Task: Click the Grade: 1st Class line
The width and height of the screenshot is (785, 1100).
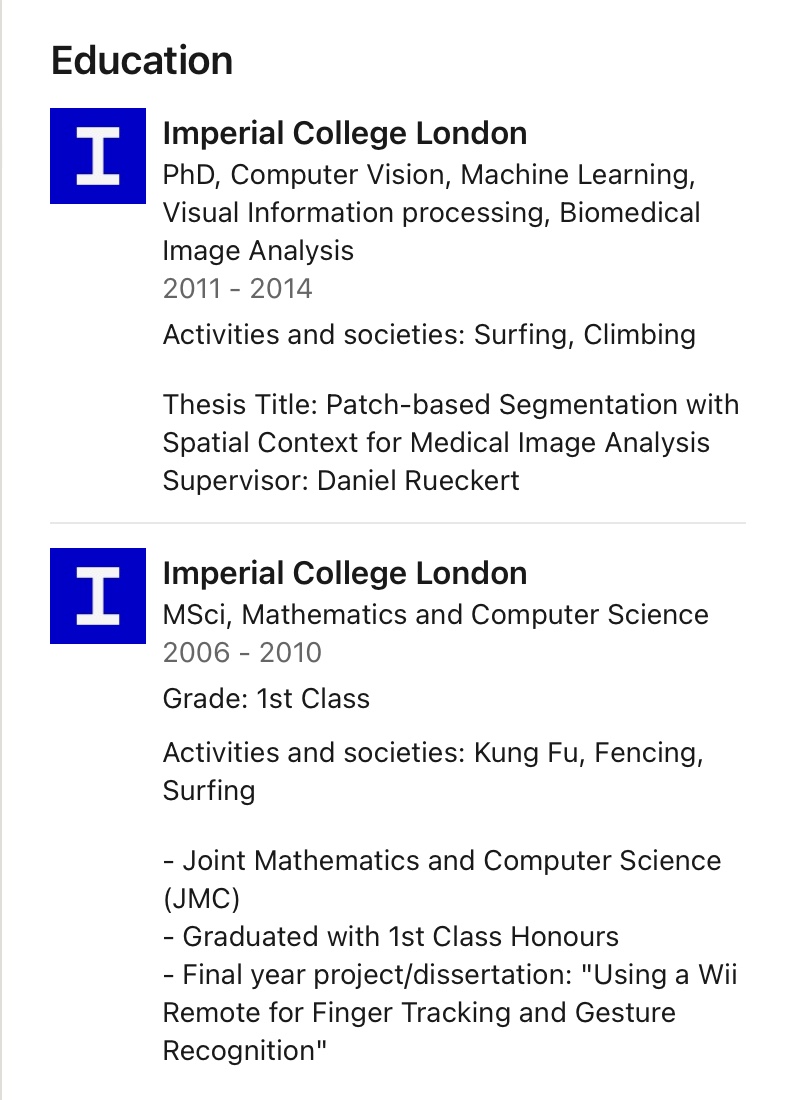Action: 266,699
